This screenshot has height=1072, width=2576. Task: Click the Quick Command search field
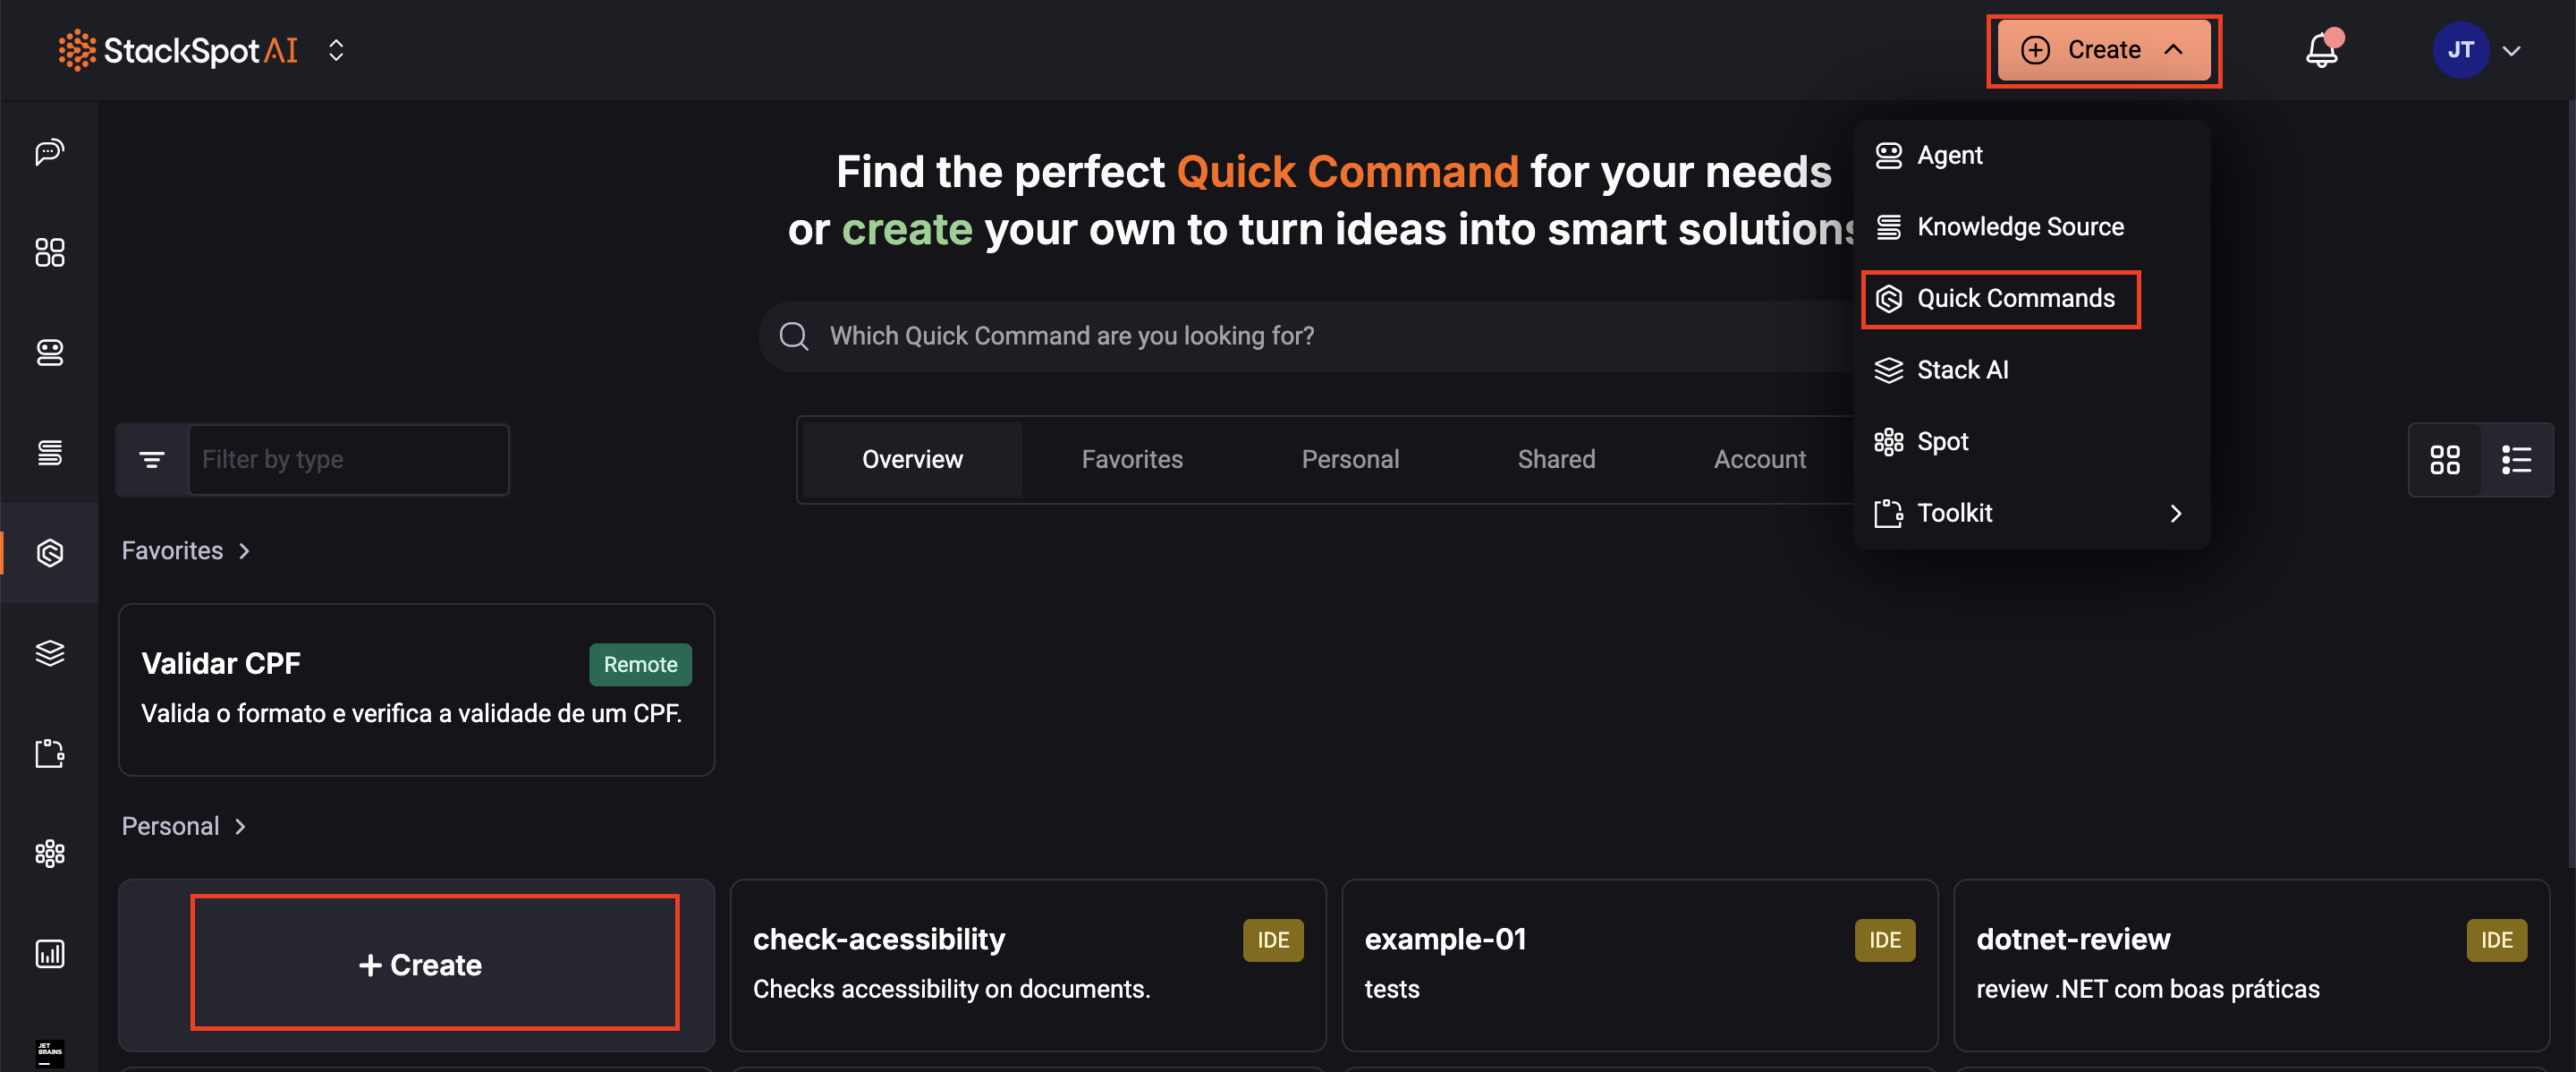click(1300, 336)
